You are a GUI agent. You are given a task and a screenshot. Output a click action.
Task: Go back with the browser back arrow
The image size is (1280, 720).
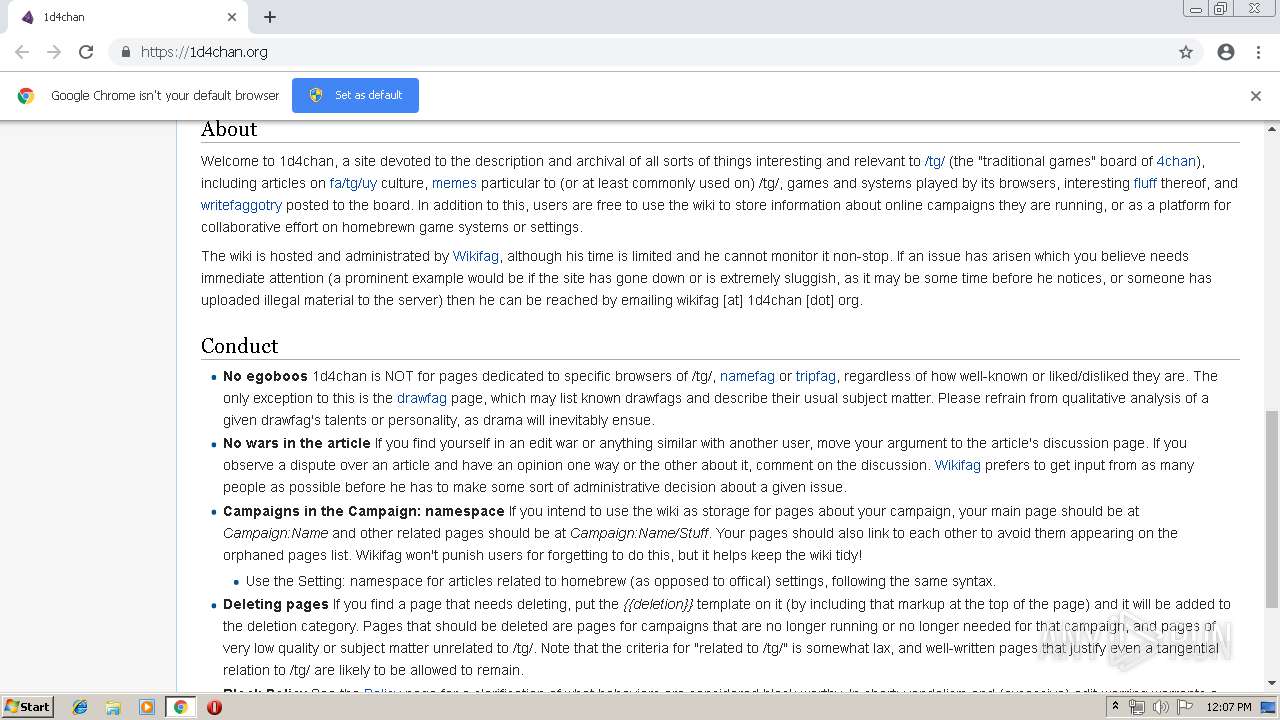pos(22,52)
